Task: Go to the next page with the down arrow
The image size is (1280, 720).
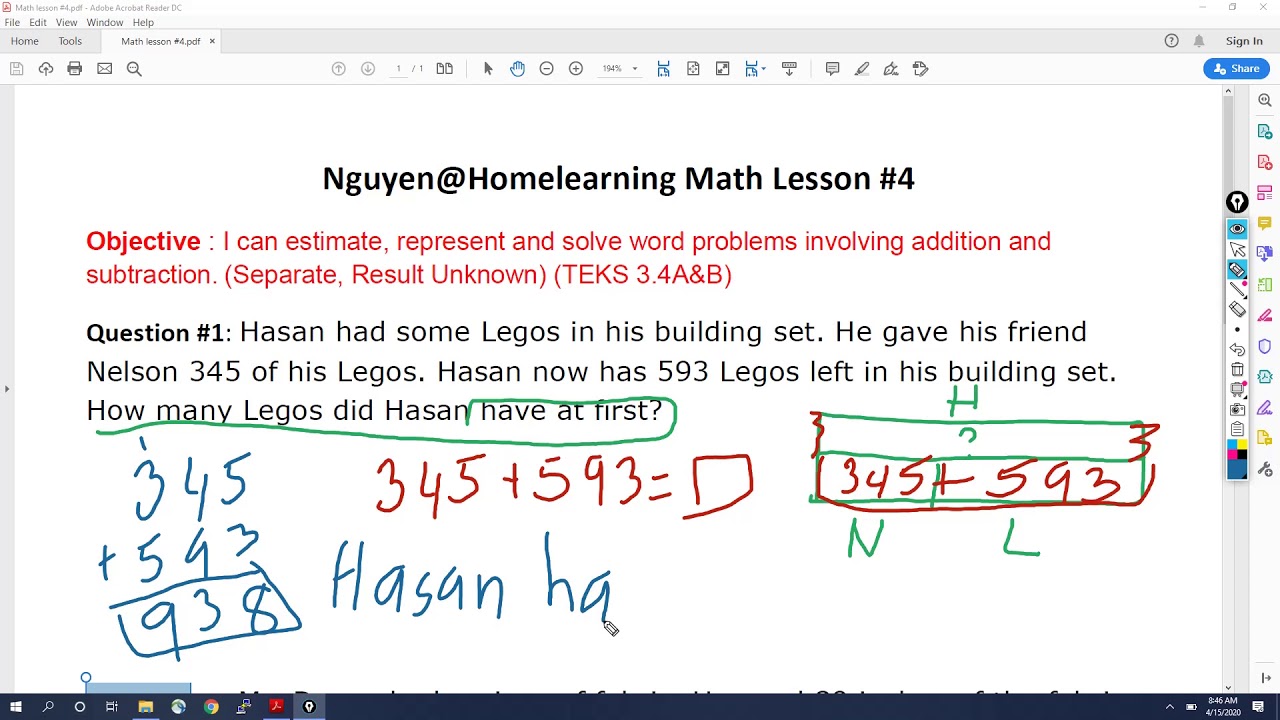Action: (x=368, y=69)
